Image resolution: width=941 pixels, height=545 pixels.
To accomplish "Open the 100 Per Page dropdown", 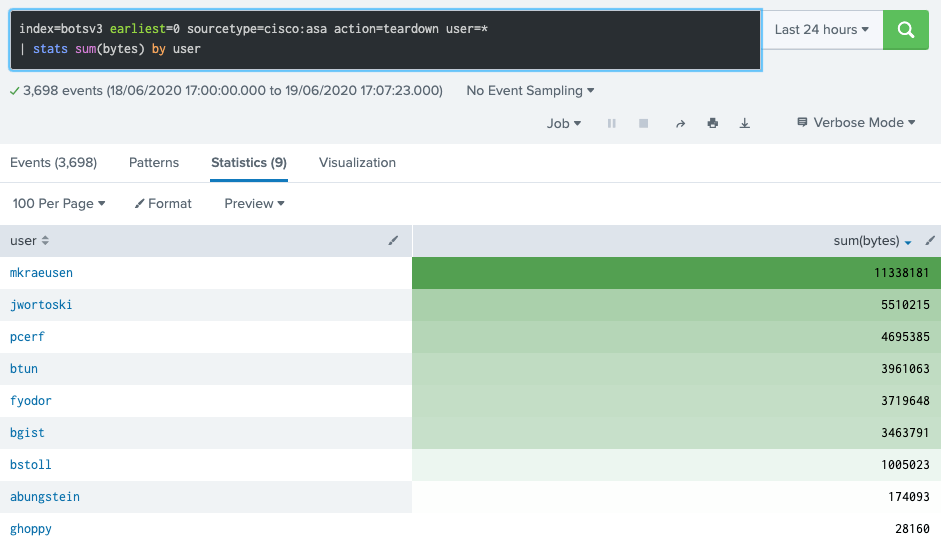I will 59,203.
